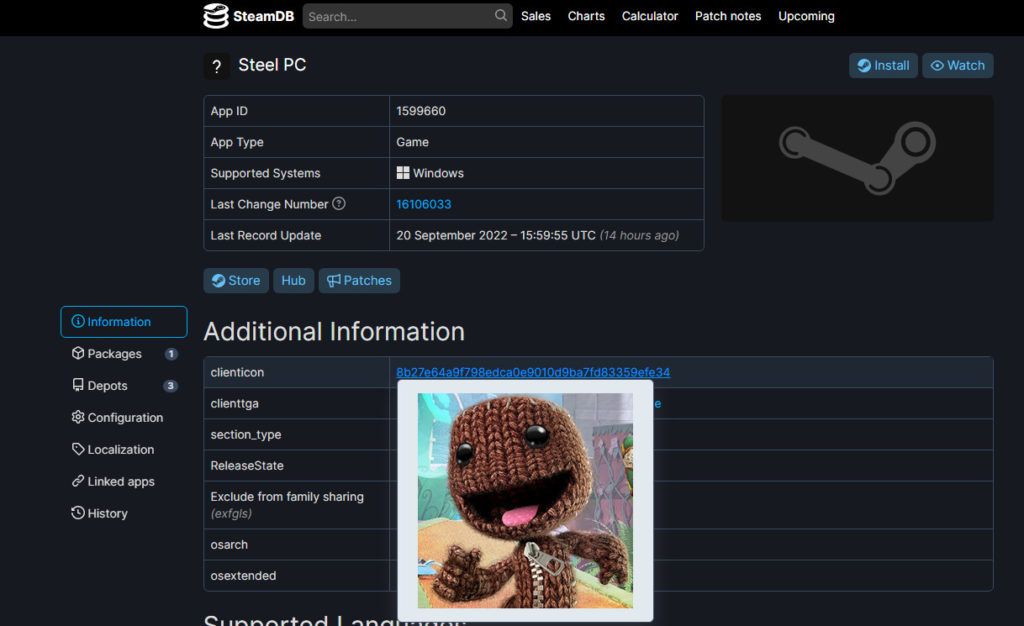
Task: Click the 'section_type' row label
Action: (x=246, y=435)
